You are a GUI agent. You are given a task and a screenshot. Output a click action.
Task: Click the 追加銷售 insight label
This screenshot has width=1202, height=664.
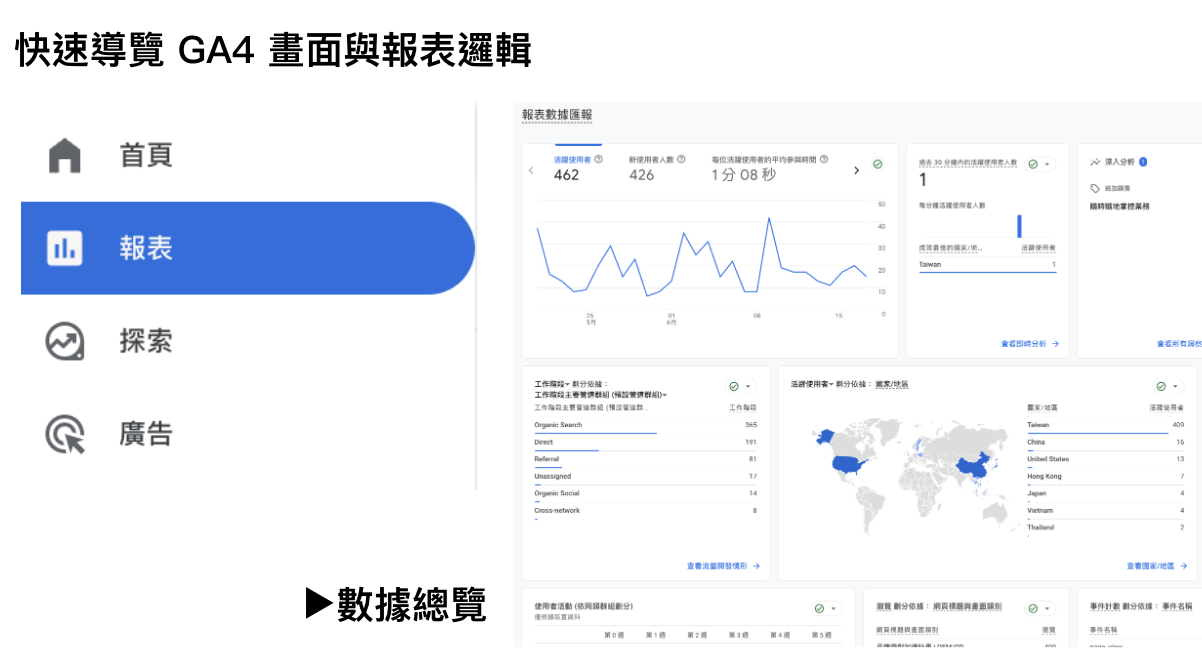1118,187
